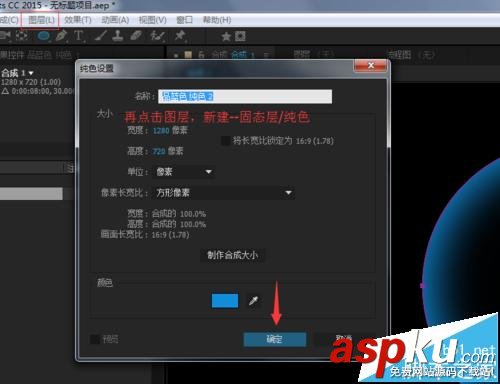Select the Eraser tool

[x=136, y=35]
